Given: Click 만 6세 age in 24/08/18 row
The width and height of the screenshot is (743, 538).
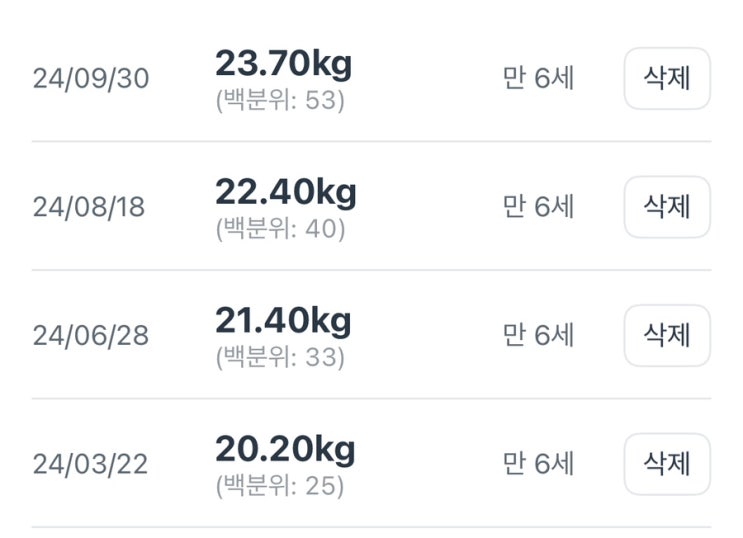Looking at the screenshot, I should (538, 207).
